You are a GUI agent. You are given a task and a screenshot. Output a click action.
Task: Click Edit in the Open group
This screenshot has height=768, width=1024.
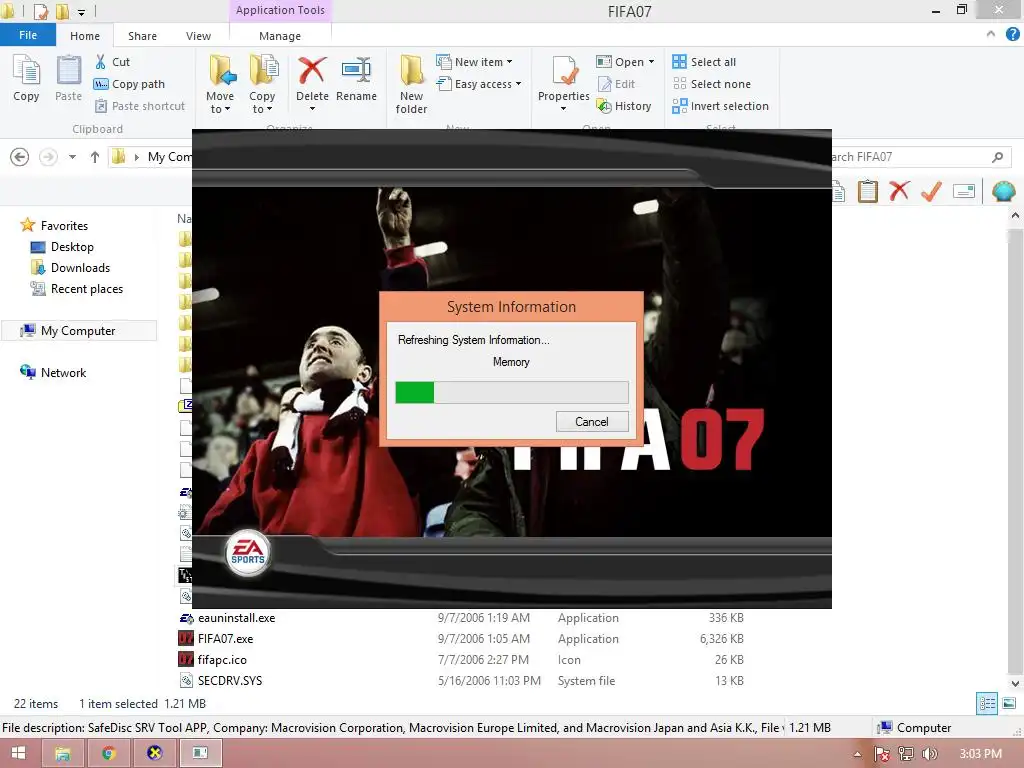[616, 84]
